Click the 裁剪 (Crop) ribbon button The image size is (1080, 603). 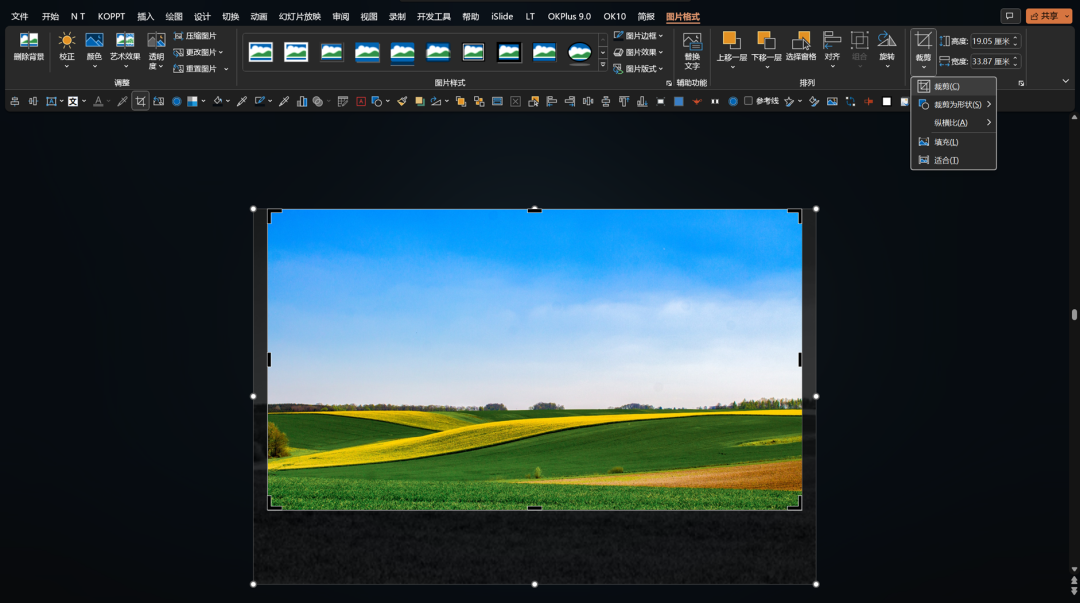[x=923, y=50]
